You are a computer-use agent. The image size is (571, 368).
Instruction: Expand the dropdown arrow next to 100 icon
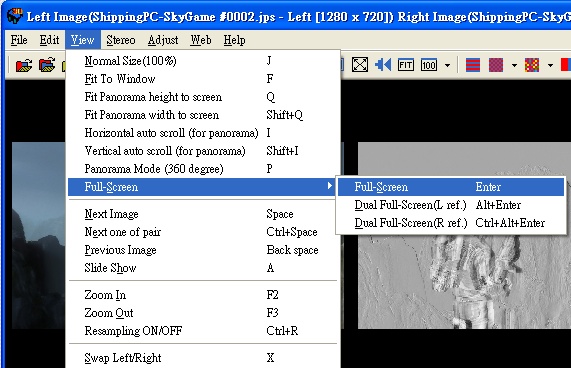click(x=447, y=66)
